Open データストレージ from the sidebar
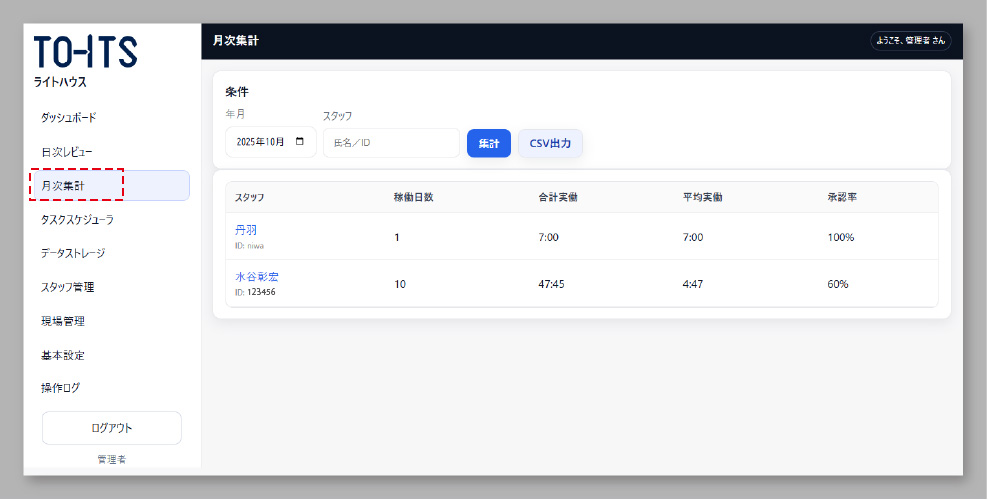Screen dimensions: 988x500 pyautogui.click(x=73, y=254)
